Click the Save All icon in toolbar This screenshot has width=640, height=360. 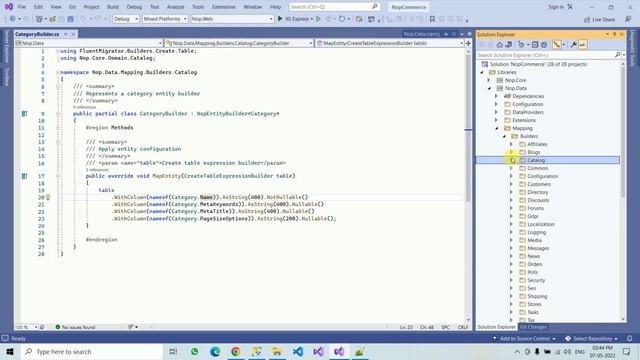70,19
